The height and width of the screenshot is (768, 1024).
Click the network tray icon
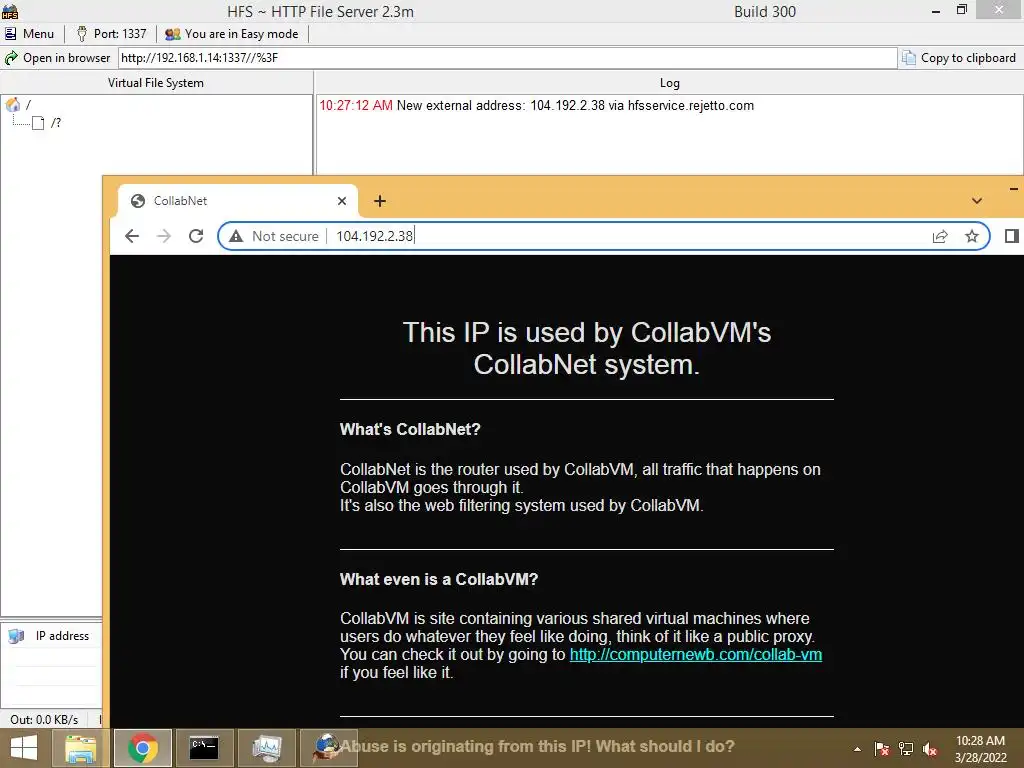[906, 749]
